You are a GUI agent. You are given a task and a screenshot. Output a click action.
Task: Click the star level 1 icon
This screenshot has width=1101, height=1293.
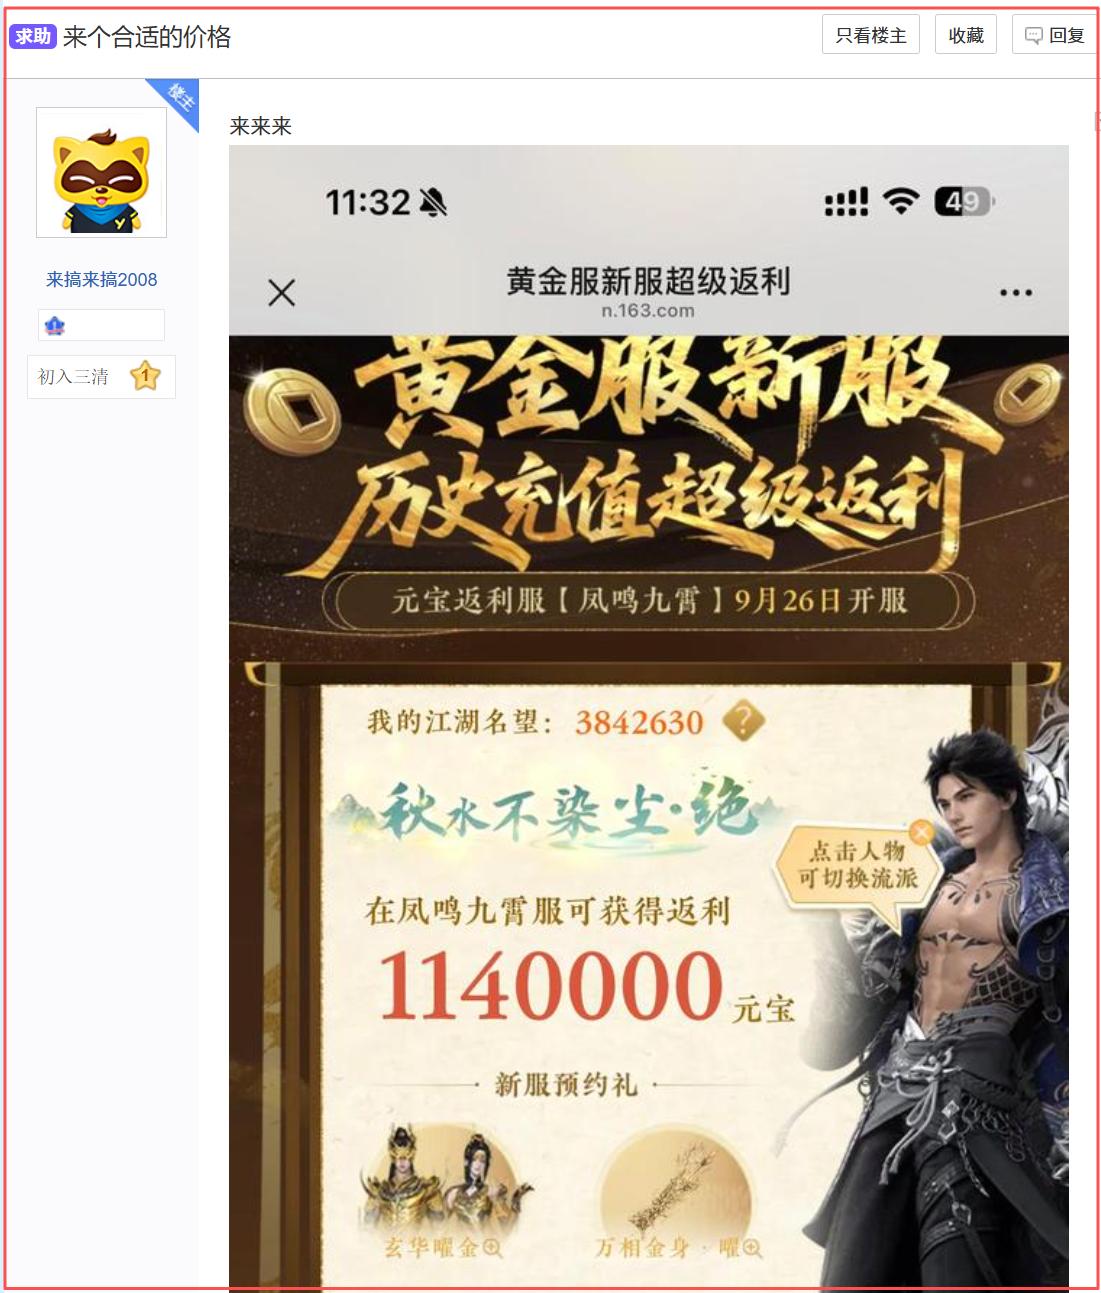coord(145,376)
